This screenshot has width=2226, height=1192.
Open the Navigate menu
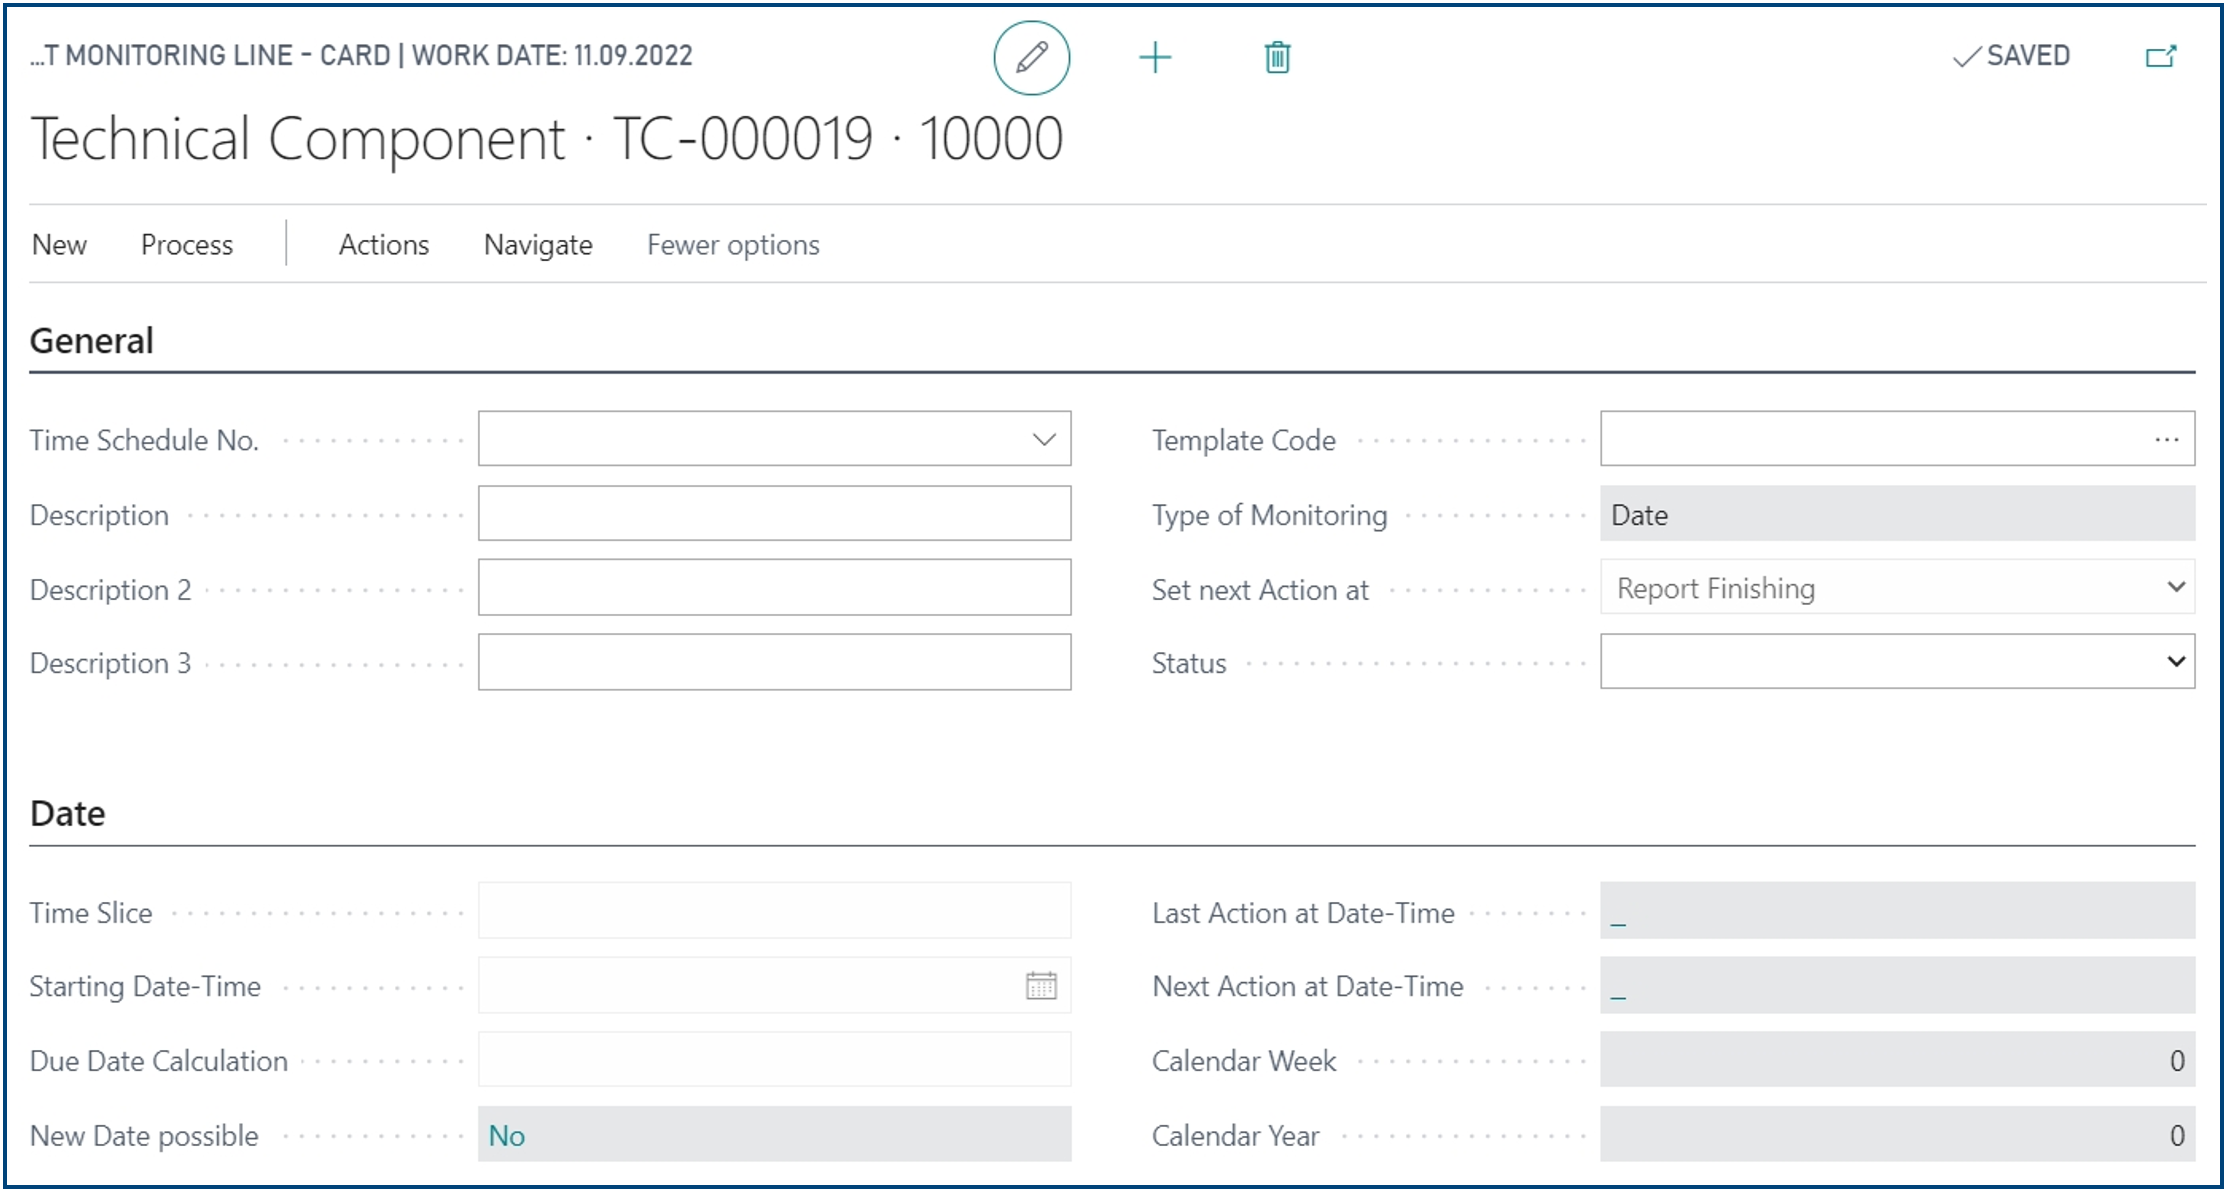tap(538, 245)
